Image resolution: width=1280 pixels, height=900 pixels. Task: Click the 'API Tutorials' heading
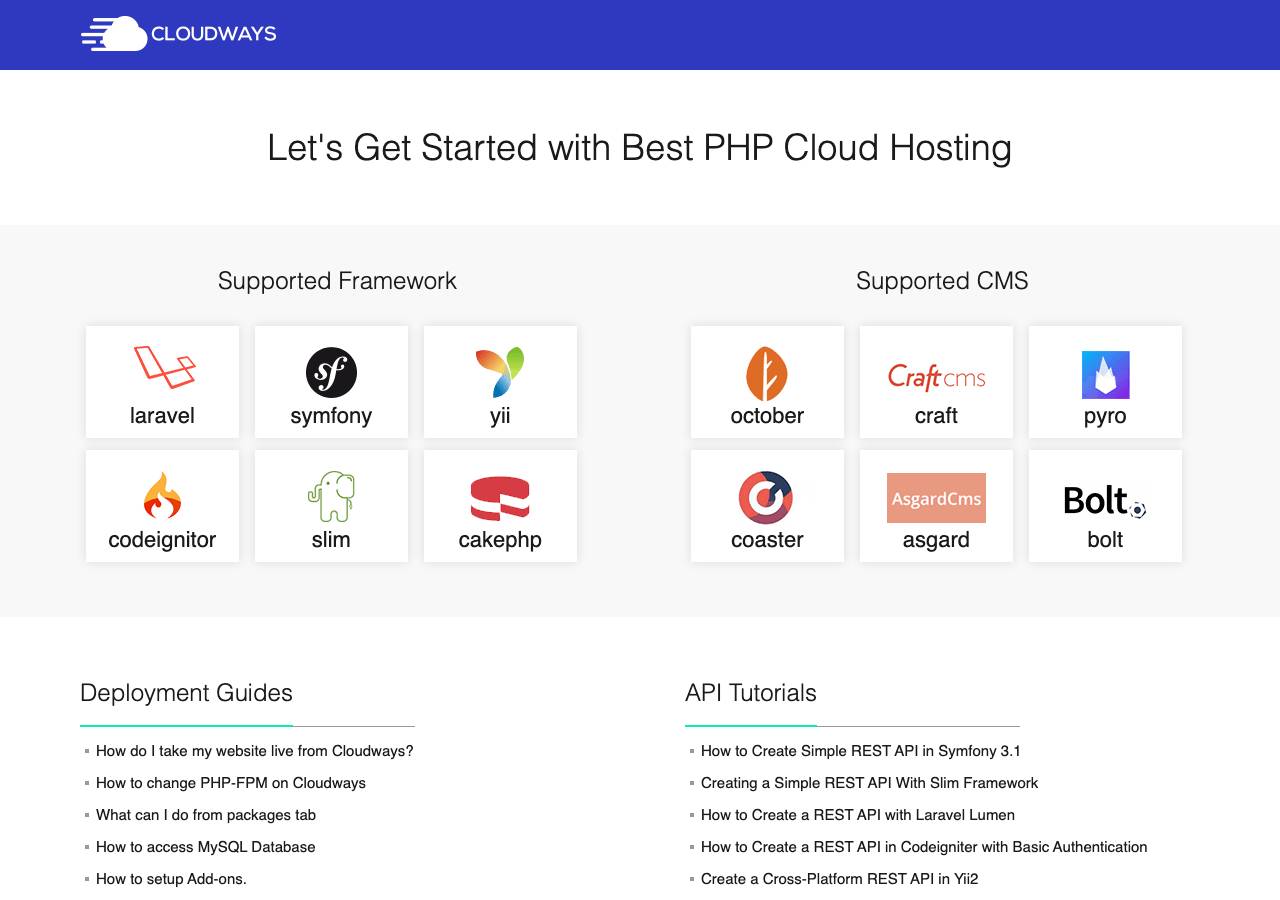point(751,693)
